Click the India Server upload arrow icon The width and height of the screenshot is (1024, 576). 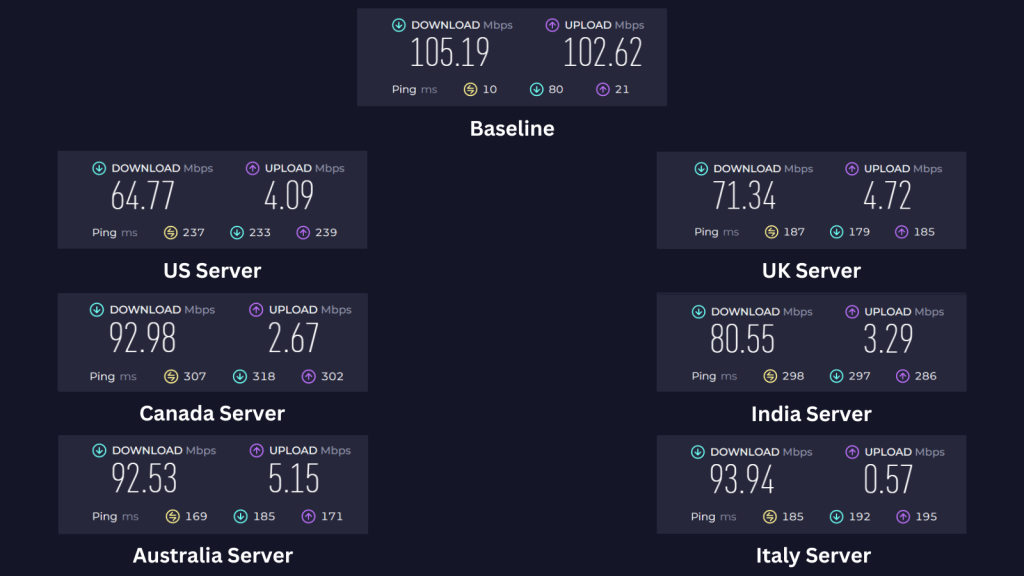pos(852,312)
